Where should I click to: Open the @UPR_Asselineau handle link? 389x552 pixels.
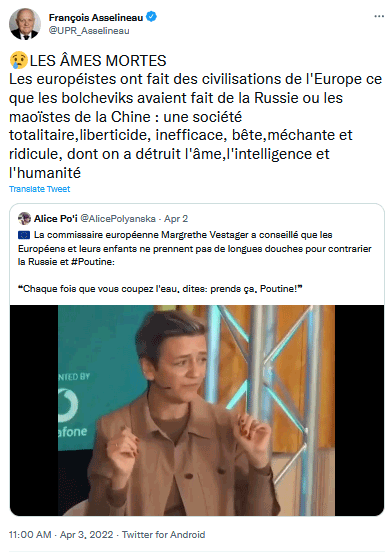(89, 31)
